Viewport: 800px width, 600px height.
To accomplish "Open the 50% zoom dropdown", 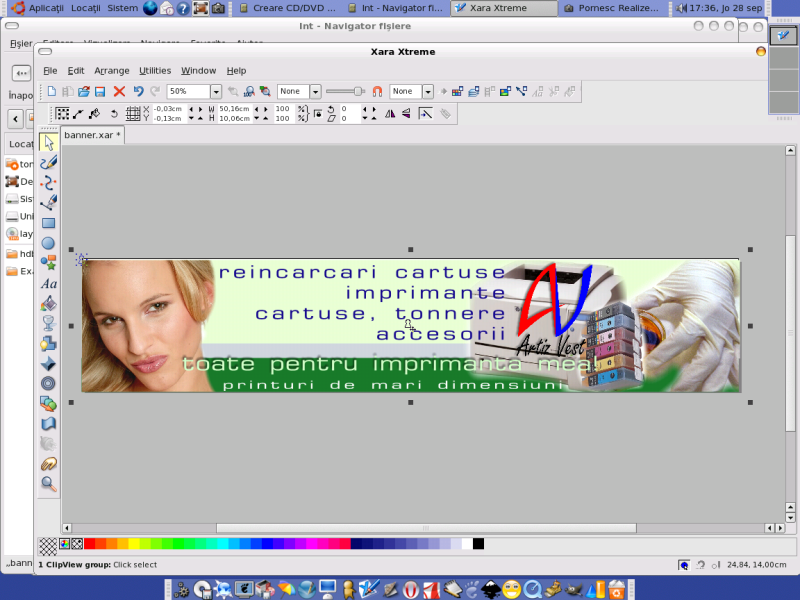I will [216, 91].
